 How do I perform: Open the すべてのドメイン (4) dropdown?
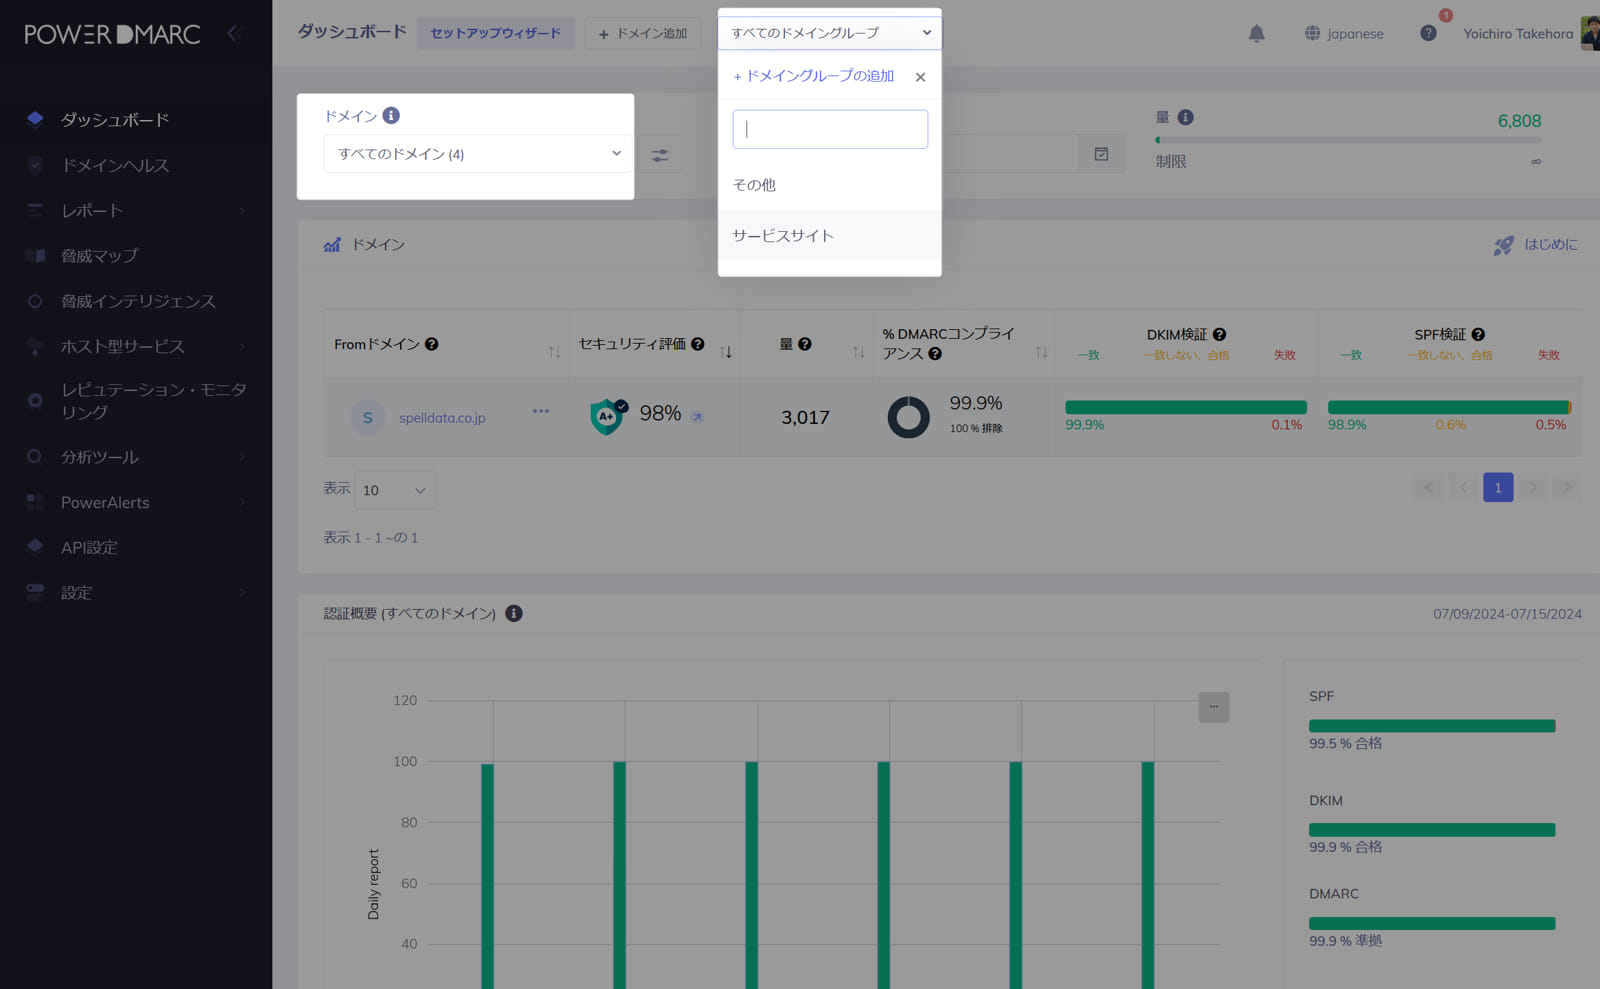click(478, 154)
